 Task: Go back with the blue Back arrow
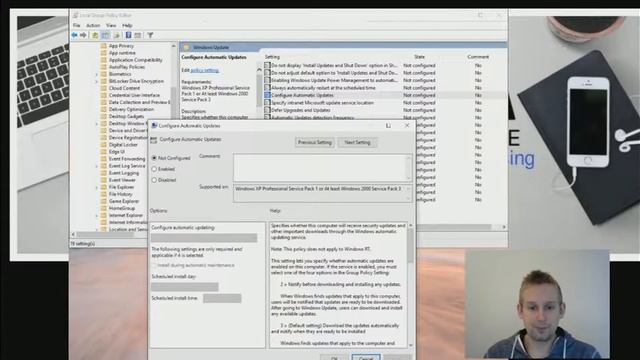tap(74, 36)
